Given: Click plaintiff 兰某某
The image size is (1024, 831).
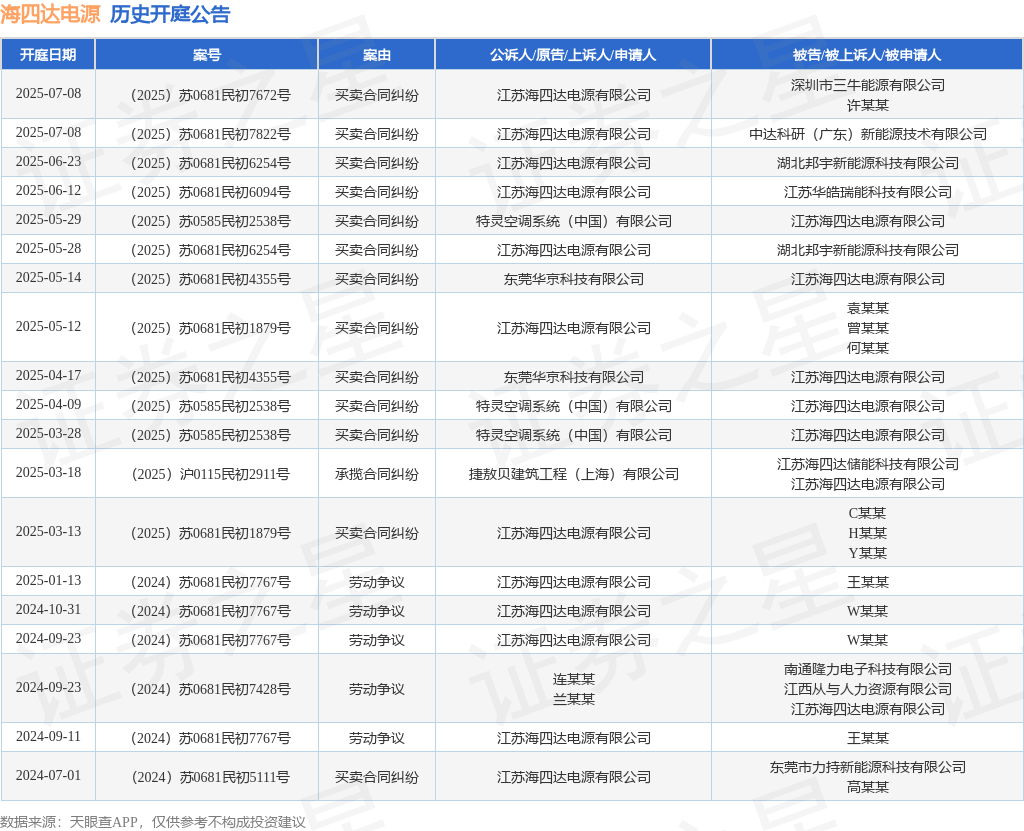Looking at the screenshot, I should [573, 700].
